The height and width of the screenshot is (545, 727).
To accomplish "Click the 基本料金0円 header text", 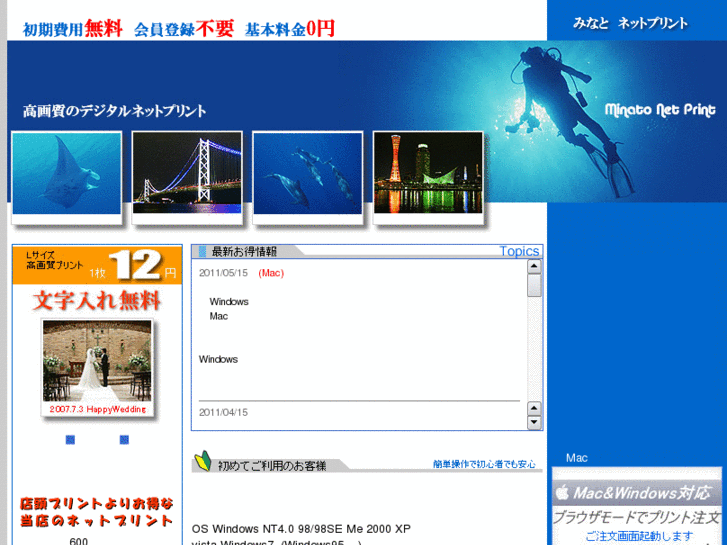I will coord(290,29).
